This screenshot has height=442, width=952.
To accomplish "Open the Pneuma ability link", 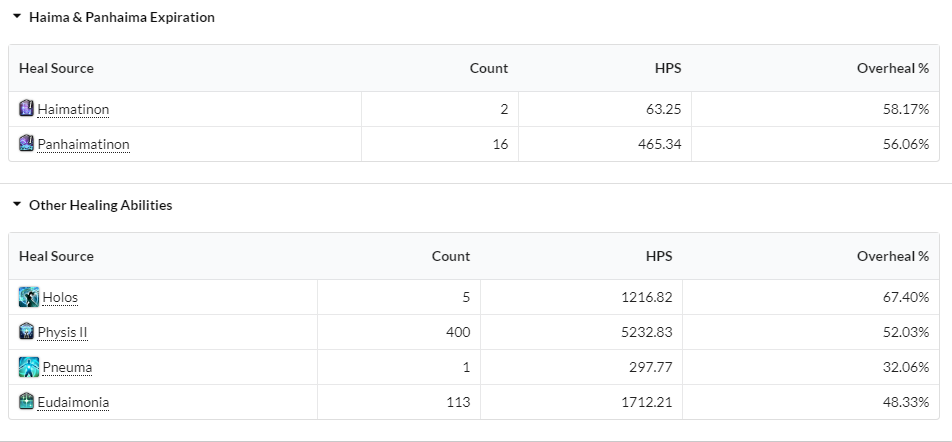I will point(67,367).
